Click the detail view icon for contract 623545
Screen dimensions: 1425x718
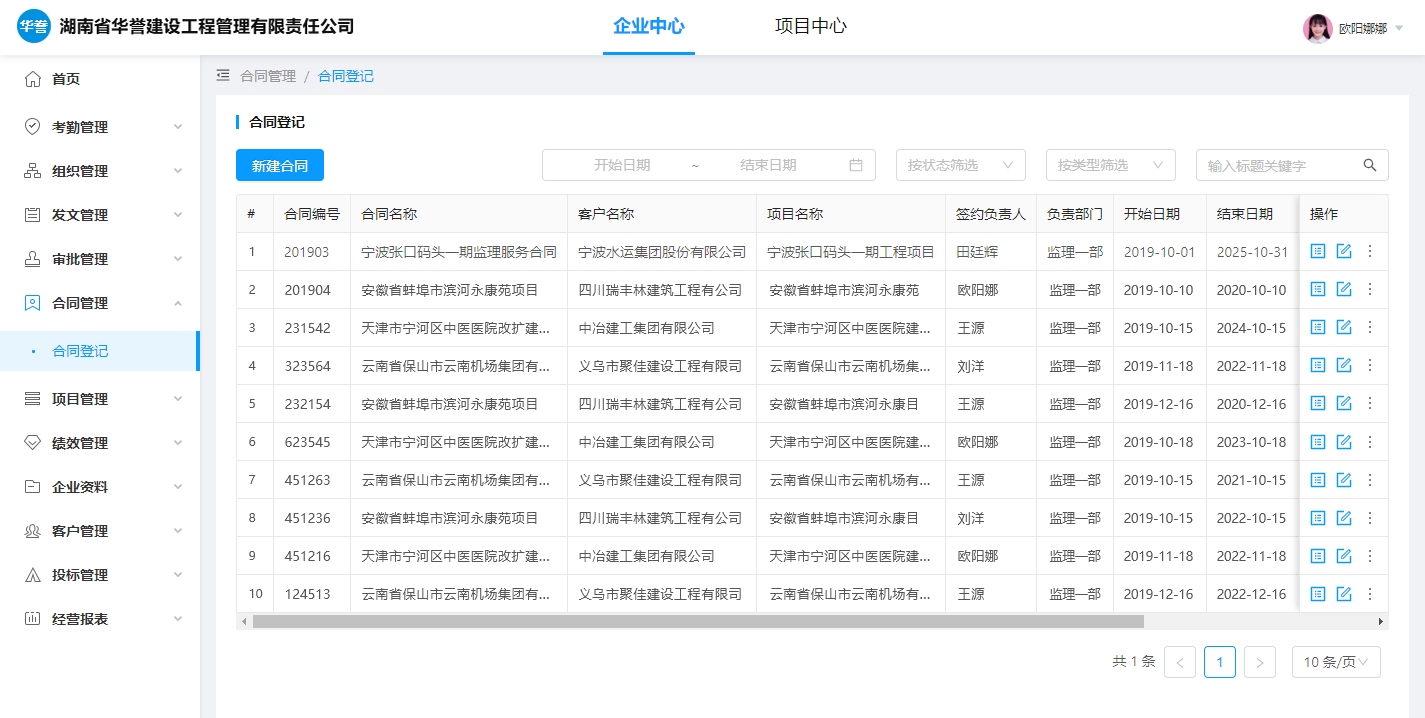tap(1318, 442)
